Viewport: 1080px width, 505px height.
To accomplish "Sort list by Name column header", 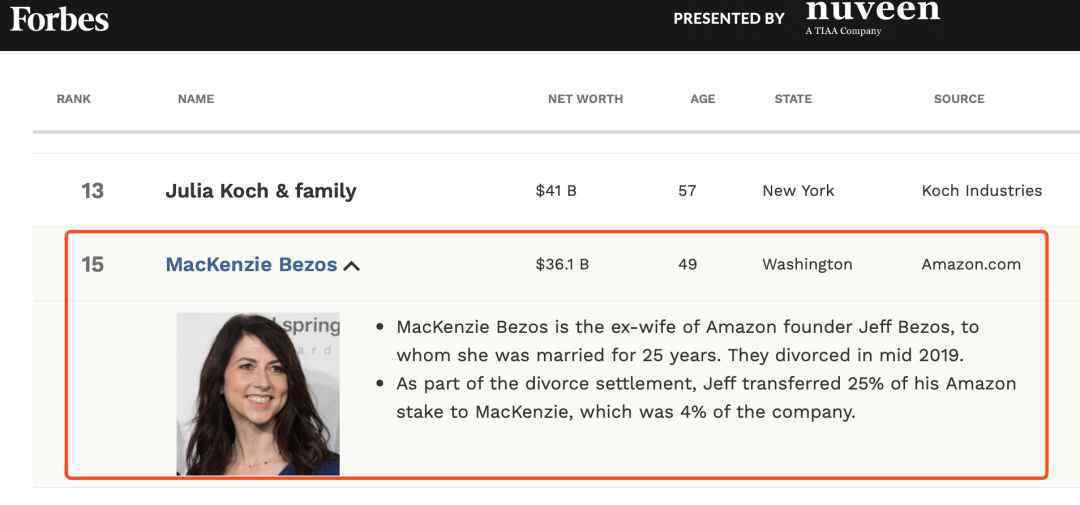I will (196, 99).
